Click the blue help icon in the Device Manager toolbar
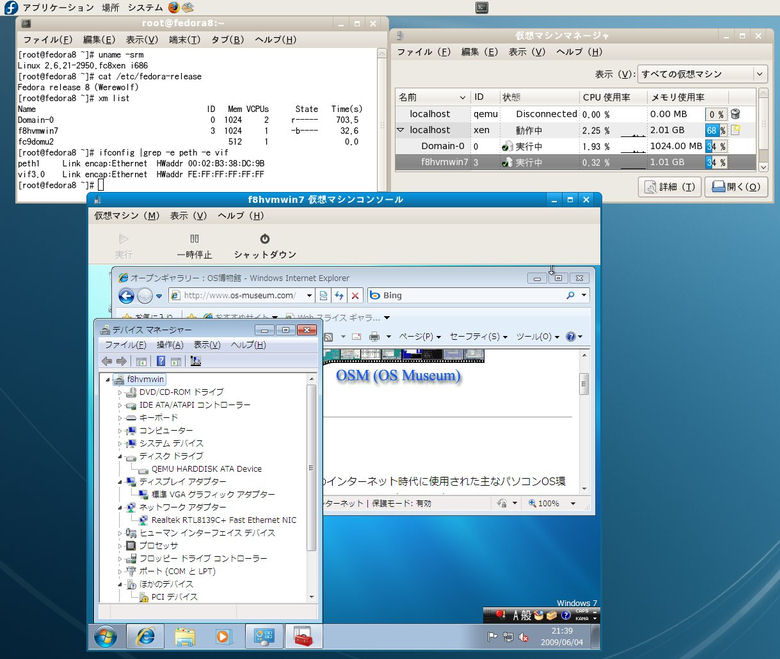Viewport: 780px width, 659px height. click(x=161, y=361)
